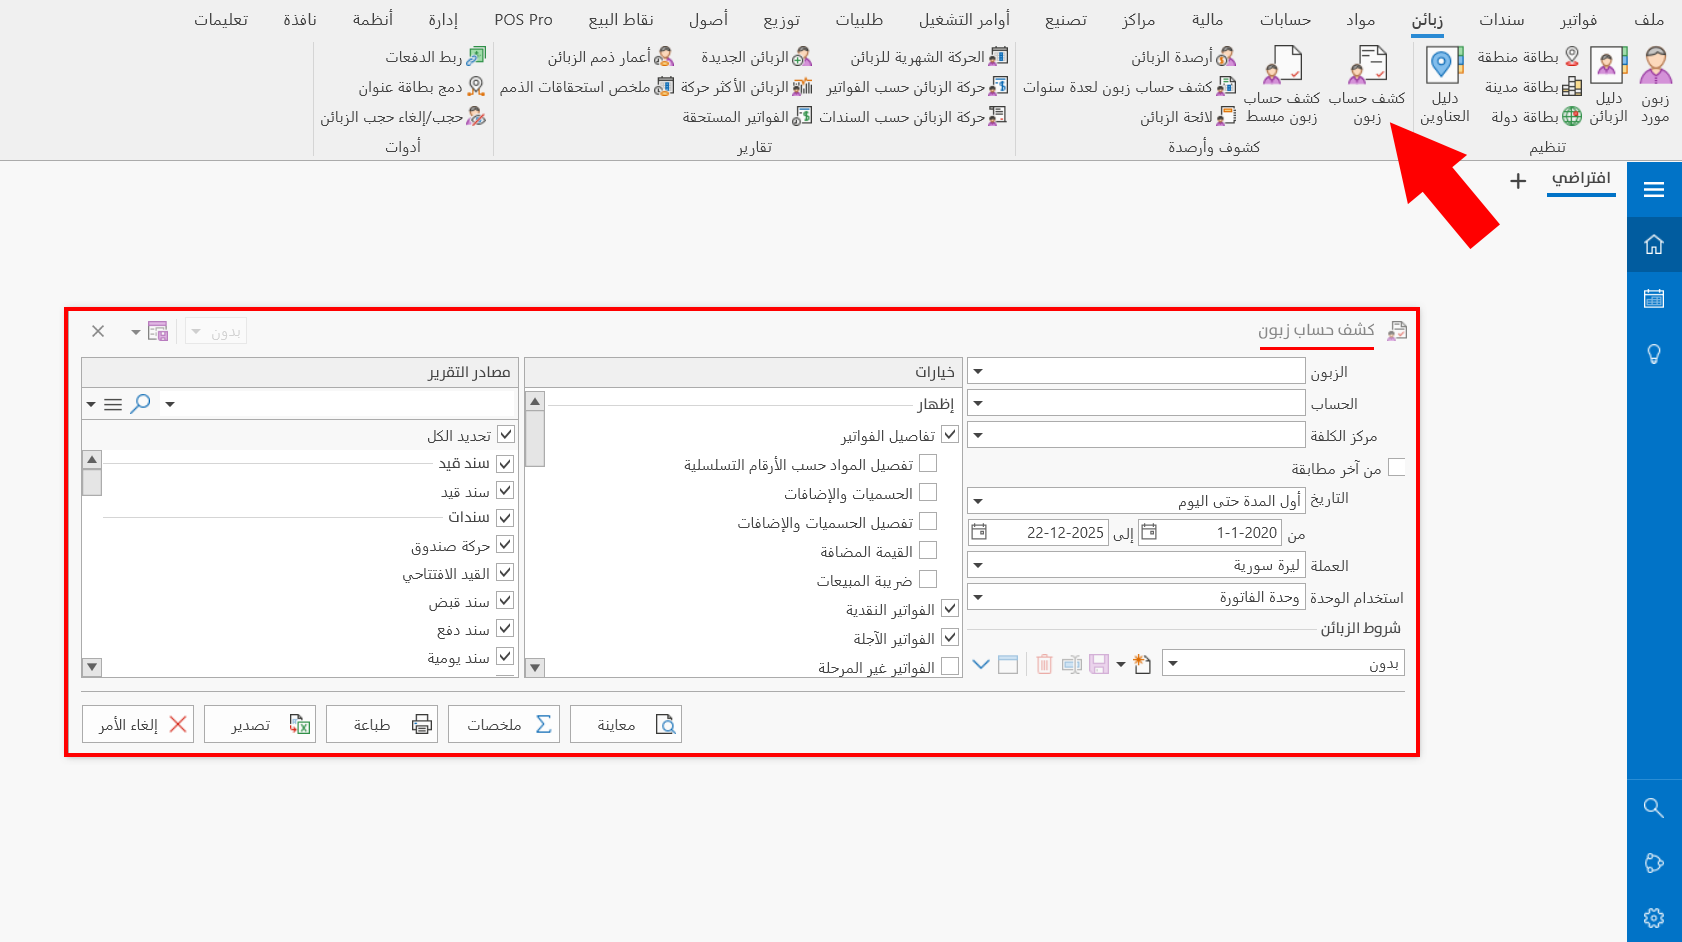Switch to the مواد ribbon tab
Viewport: 1682px width, 942px height.
pos(1360,19)
